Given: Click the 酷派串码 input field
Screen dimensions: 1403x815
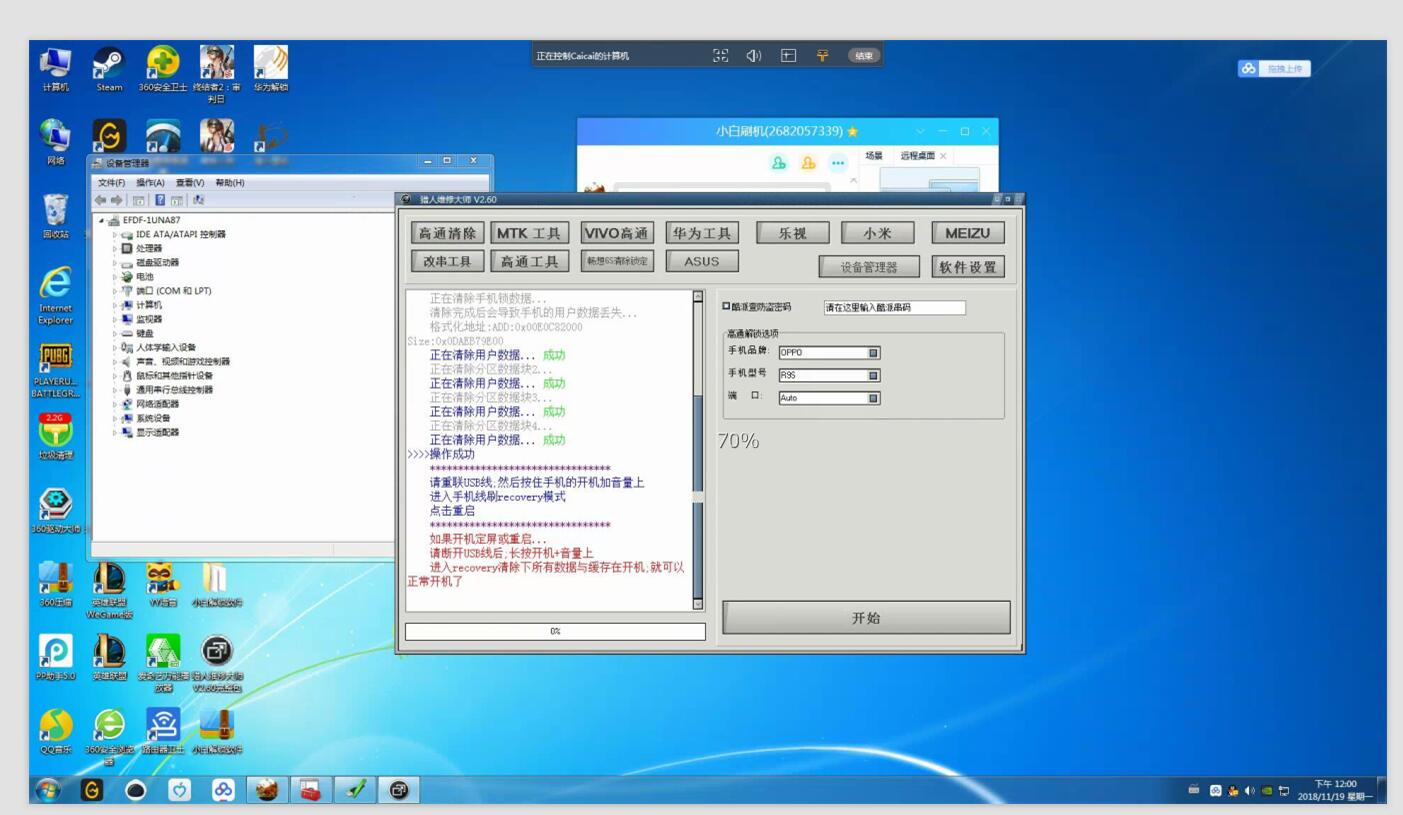Looking at the screenshot, I should [x=895, y=307].
